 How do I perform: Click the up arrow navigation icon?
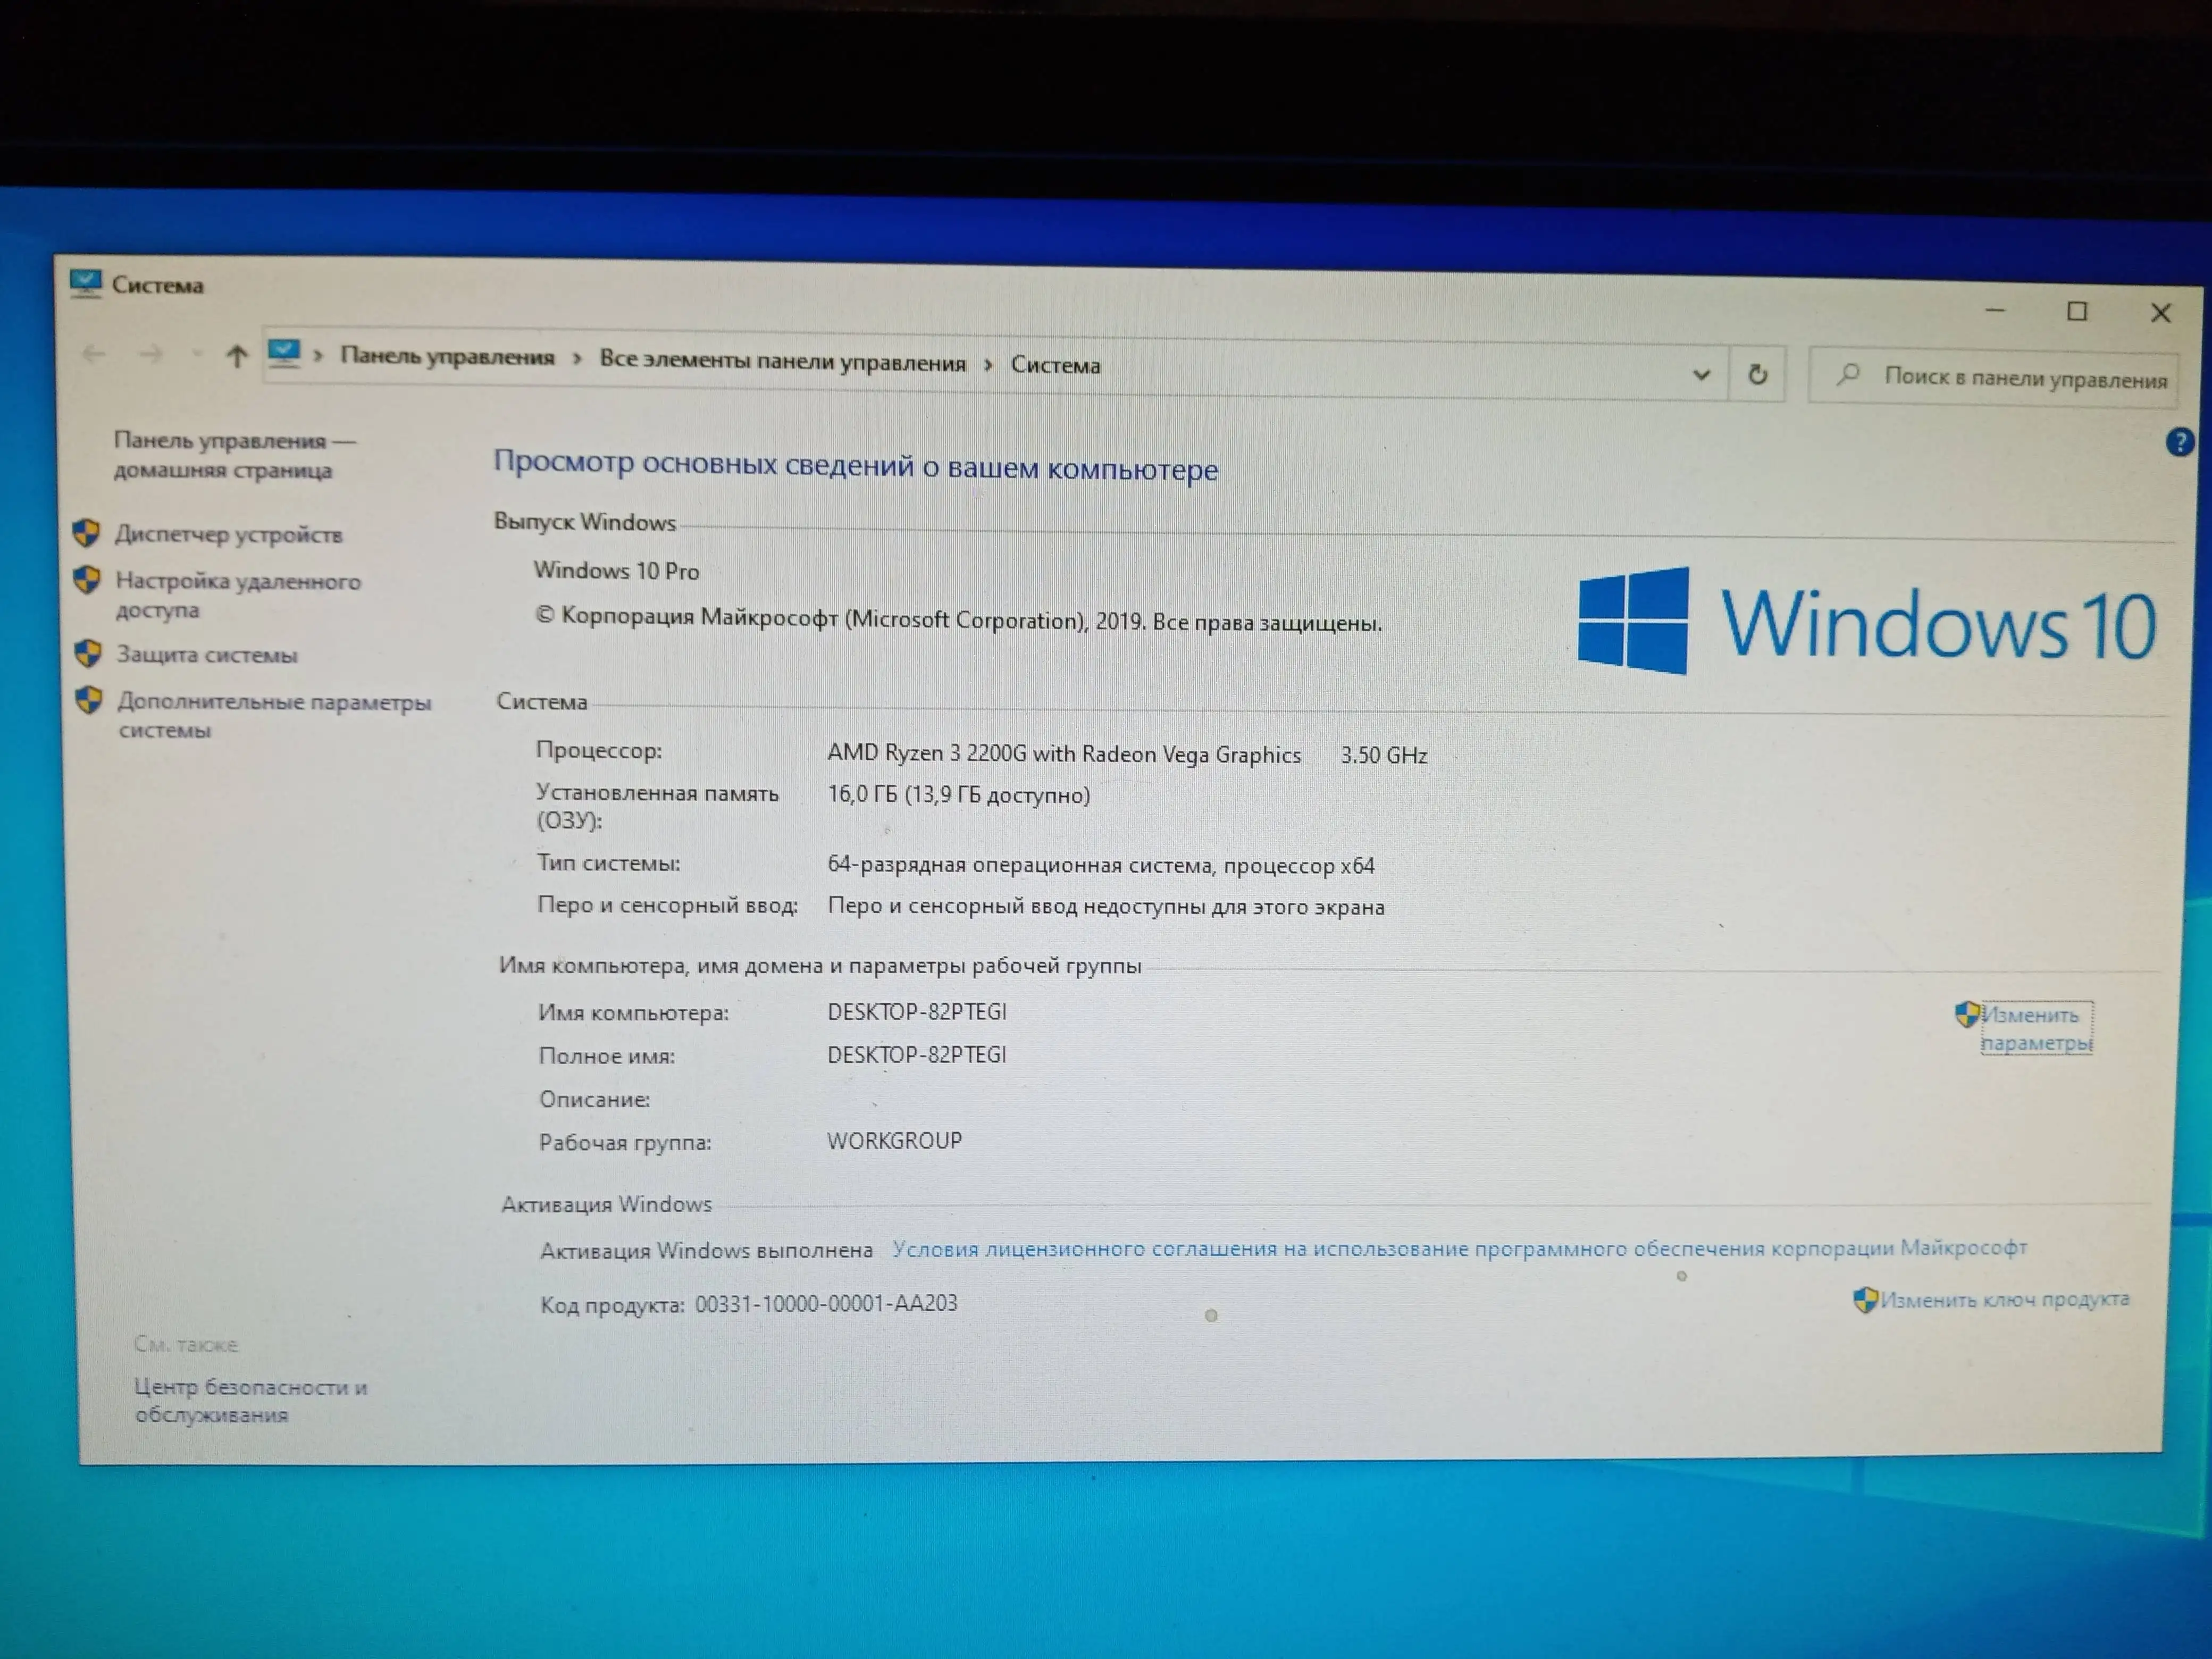click(236, 355)
